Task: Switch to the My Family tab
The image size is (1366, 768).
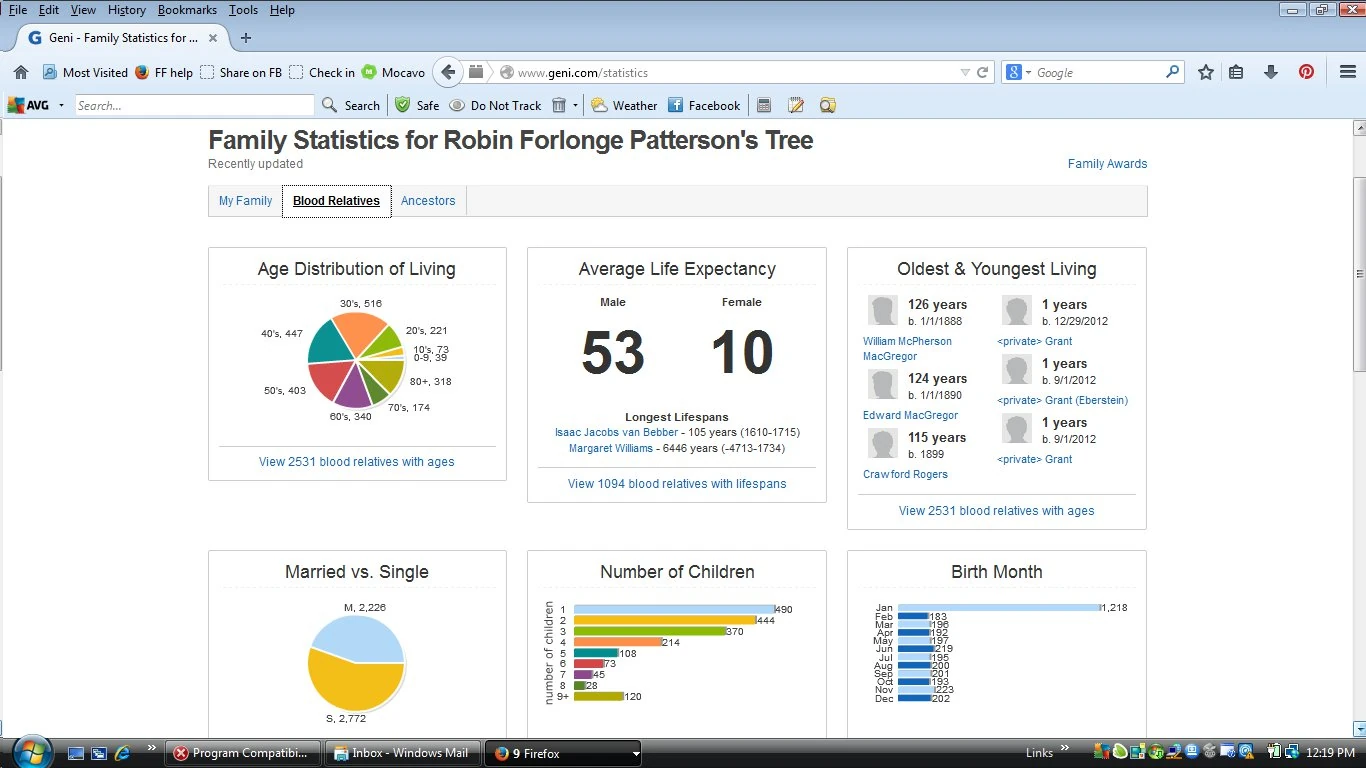Action: coord(246,201)
